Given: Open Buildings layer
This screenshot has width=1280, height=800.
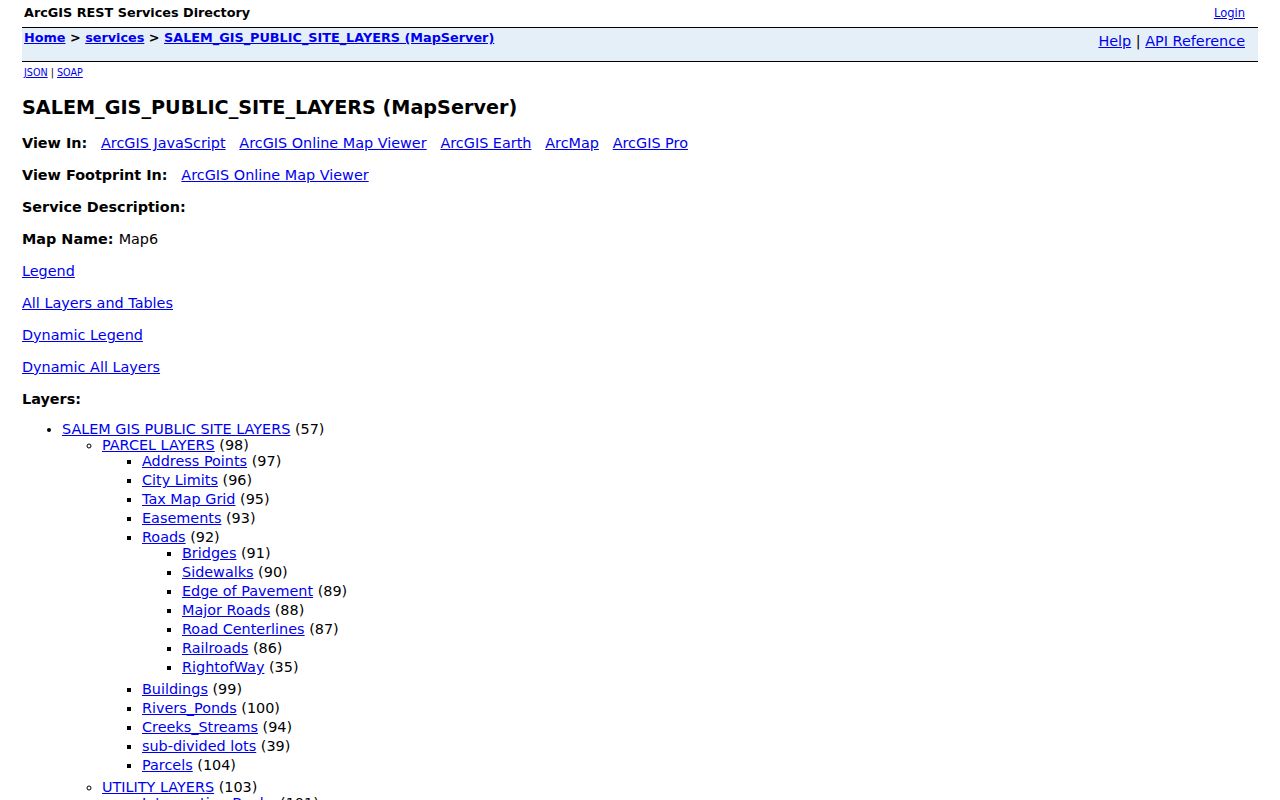Looking at the screenshot, I should tap(175, 689).
